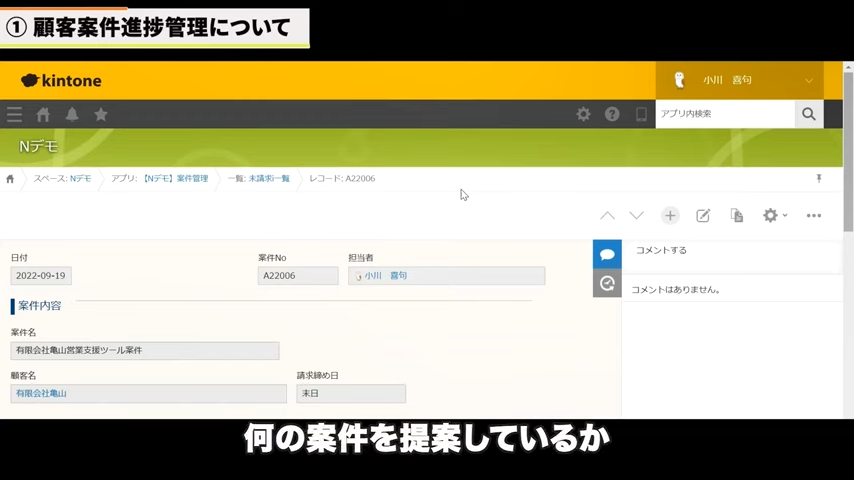This screenshot has height=480, width=854.
Task: Go to the portal home icon in the toolbar
Action: [x=43, y=114]
